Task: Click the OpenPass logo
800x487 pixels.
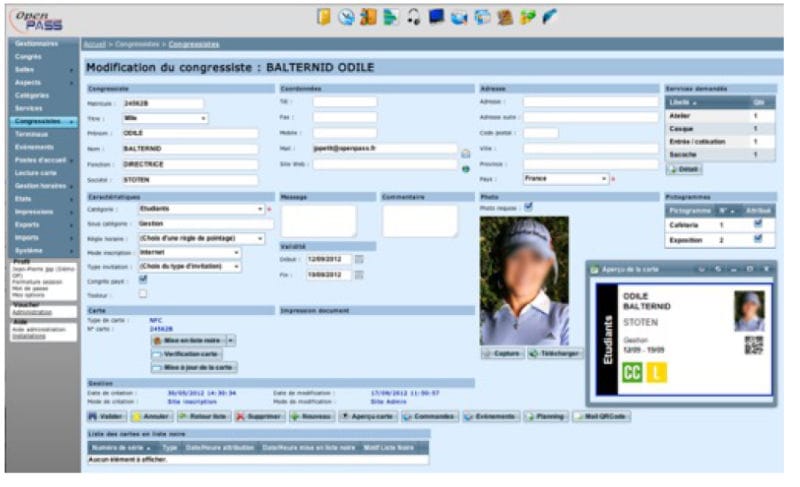Action: tap(39, 20)
